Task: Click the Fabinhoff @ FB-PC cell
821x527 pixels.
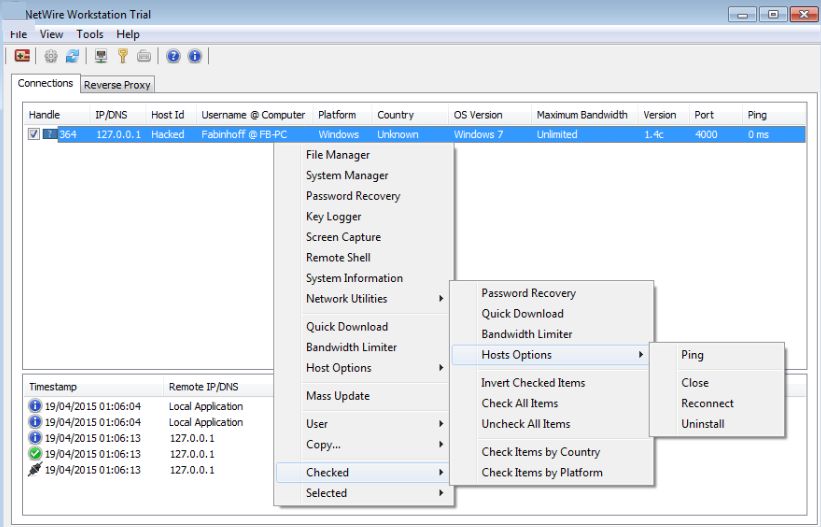Action: (244, 135)
